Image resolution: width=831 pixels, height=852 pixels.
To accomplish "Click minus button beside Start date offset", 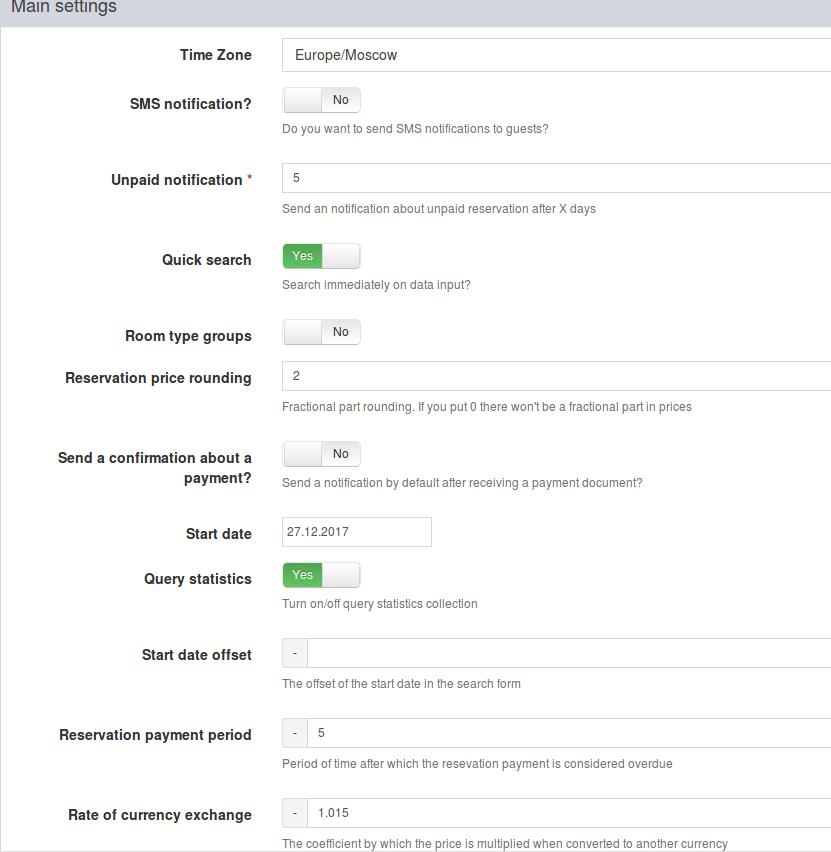I will click(x=295, y=653).
